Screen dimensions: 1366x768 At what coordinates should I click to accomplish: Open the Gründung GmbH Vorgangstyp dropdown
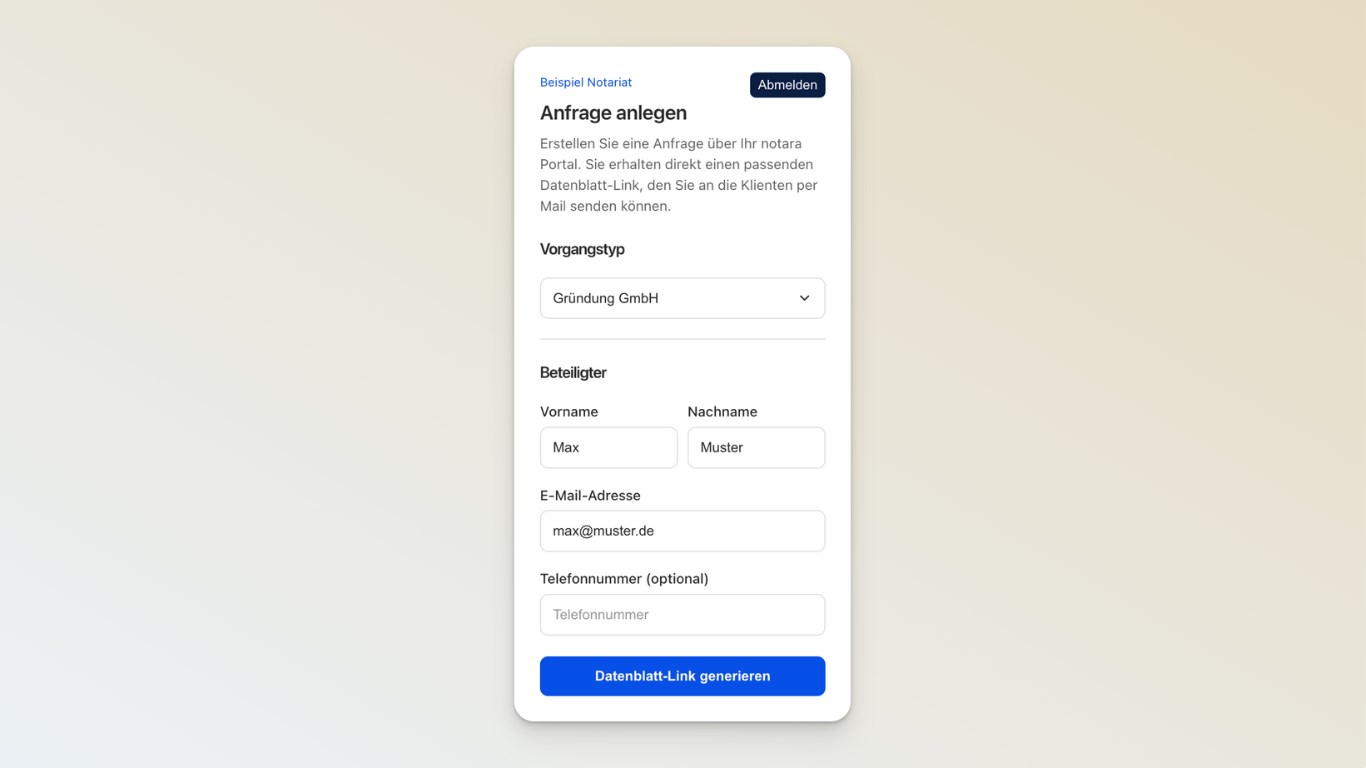(x=682, y=298)
